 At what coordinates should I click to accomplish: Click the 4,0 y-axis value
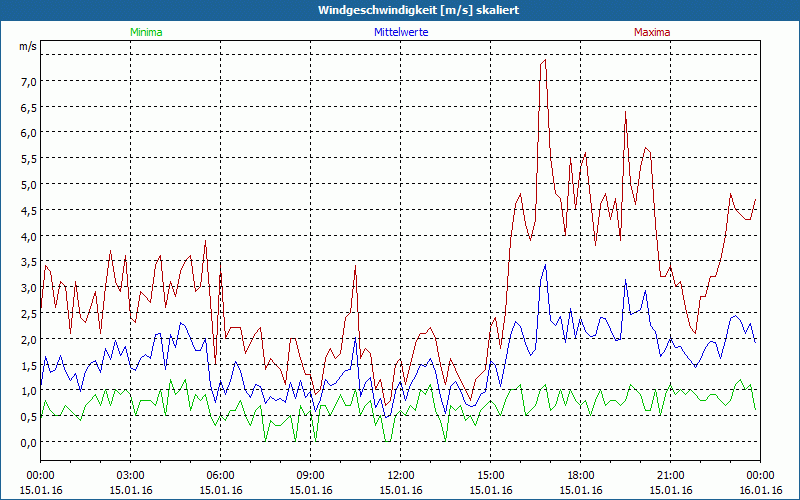point(28,236)
